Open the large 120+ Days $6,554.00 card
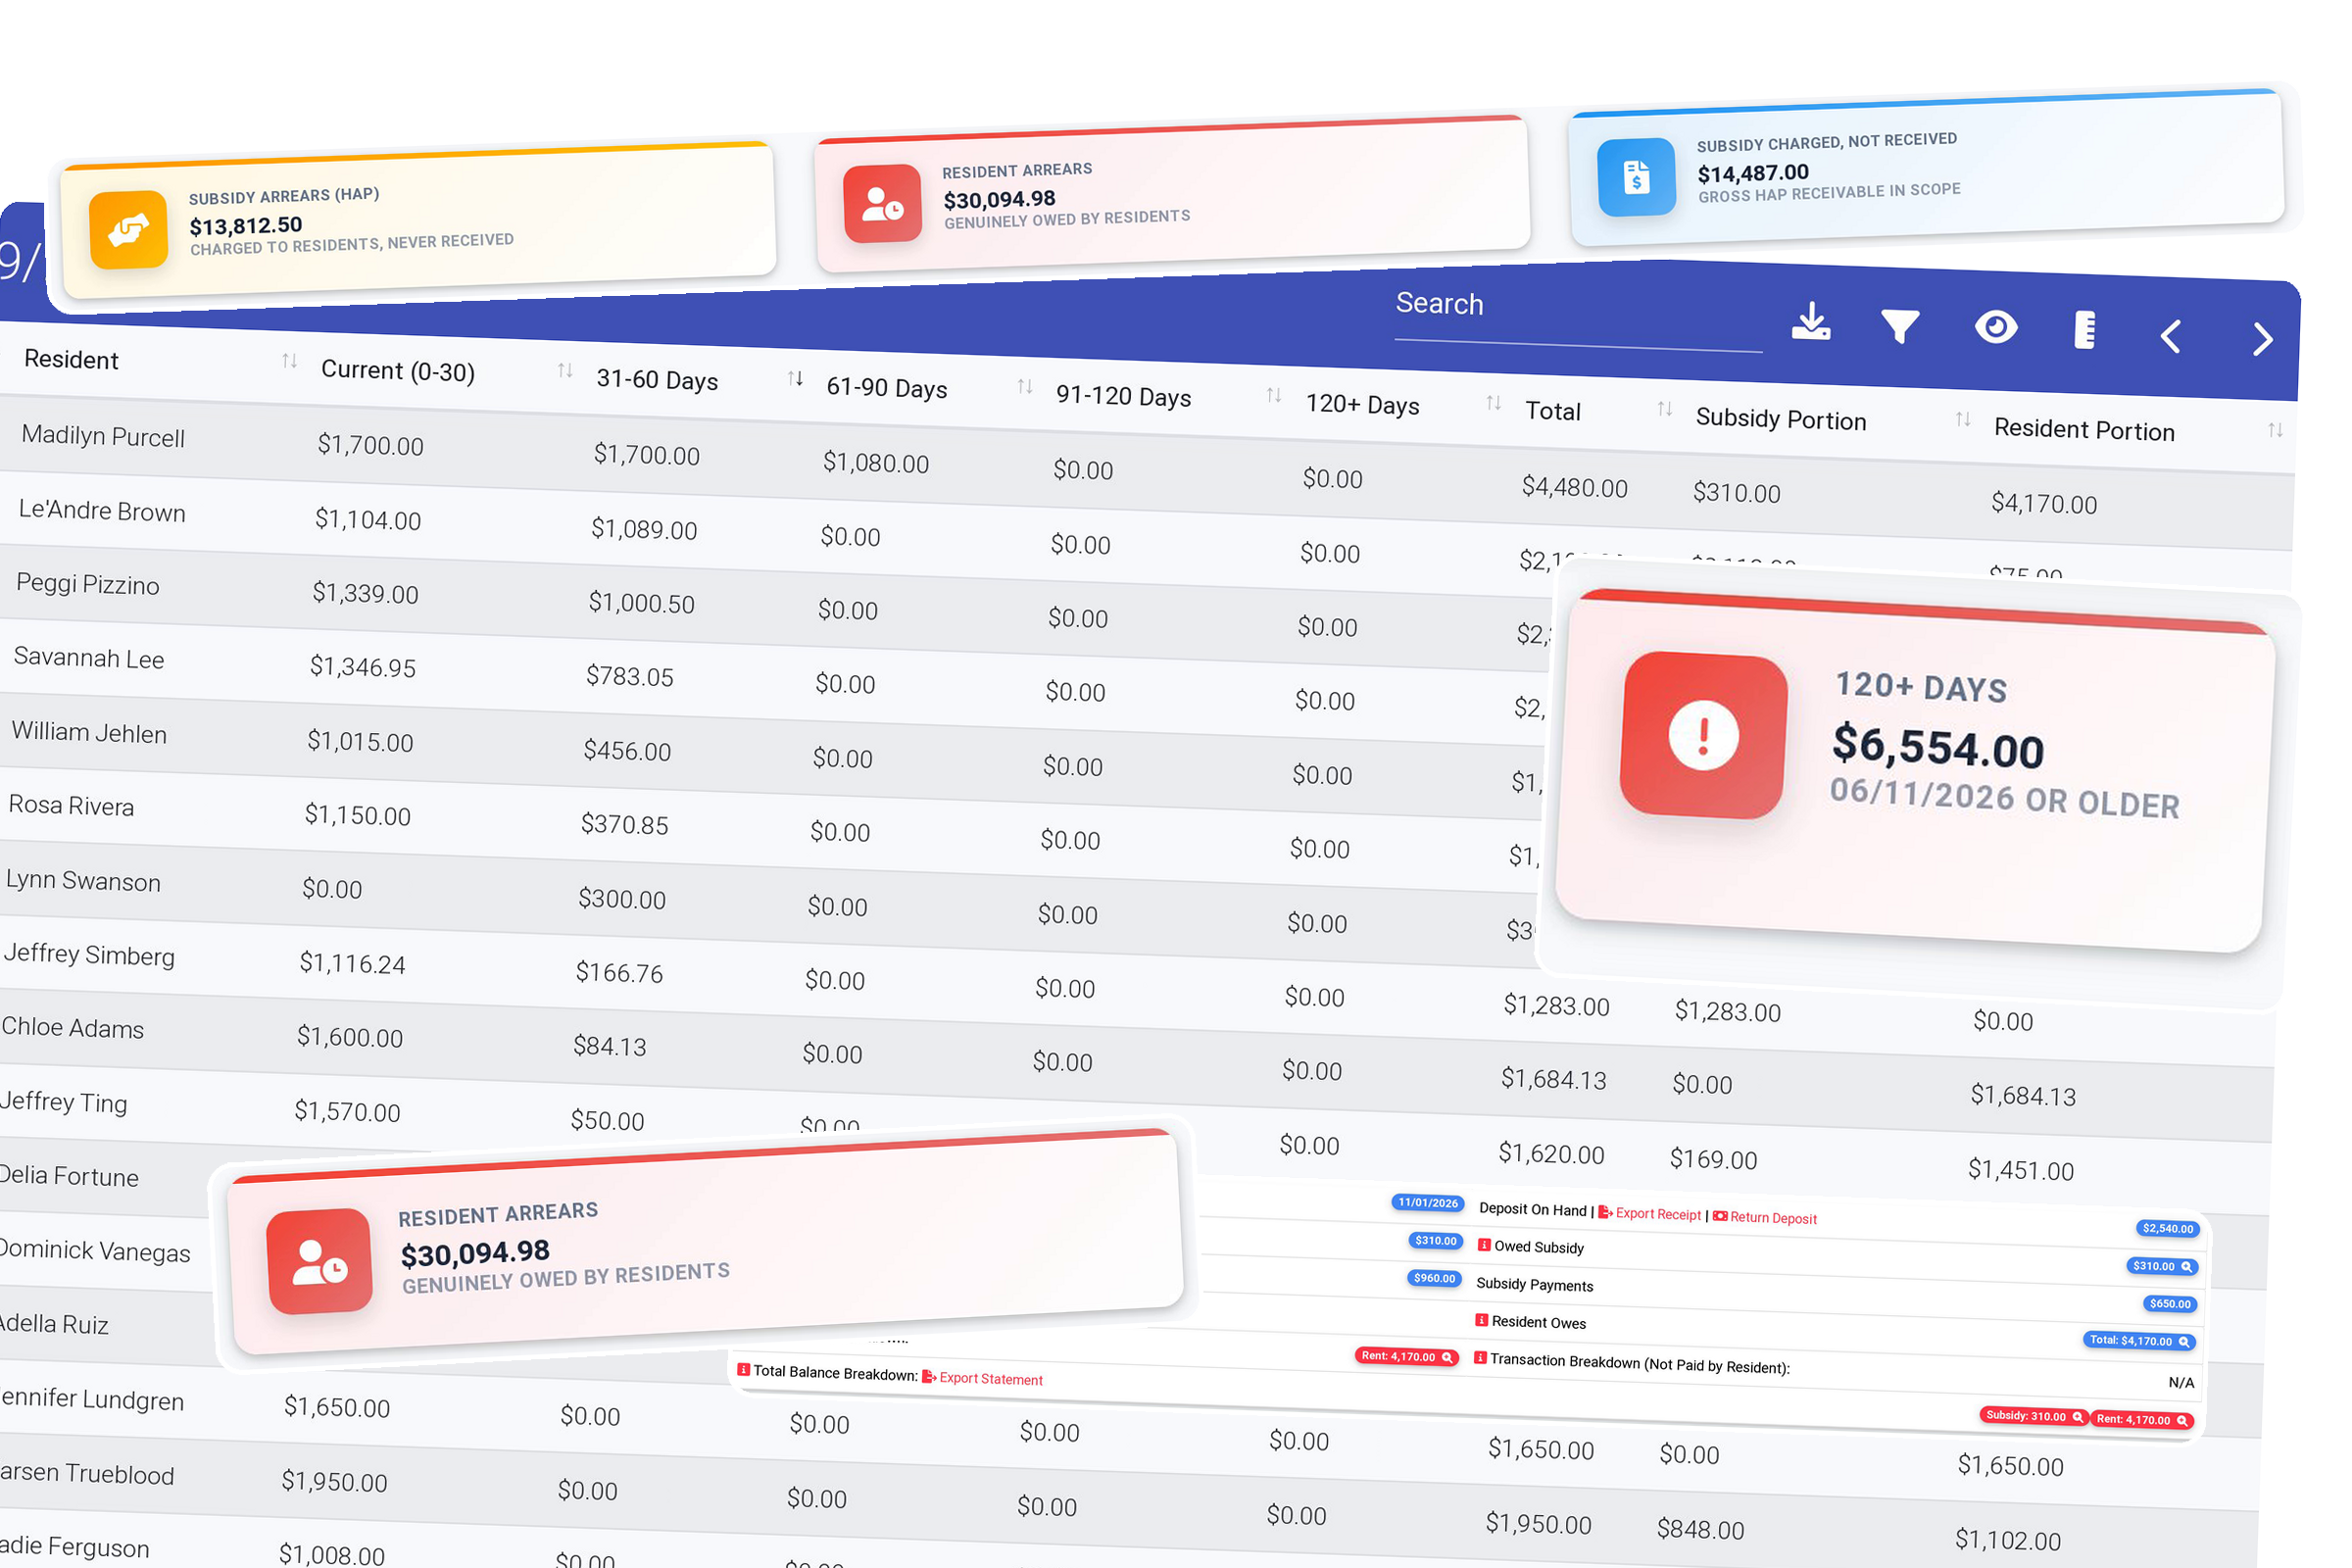This screenshot has height=1568, width=2352. point(1915,772)
